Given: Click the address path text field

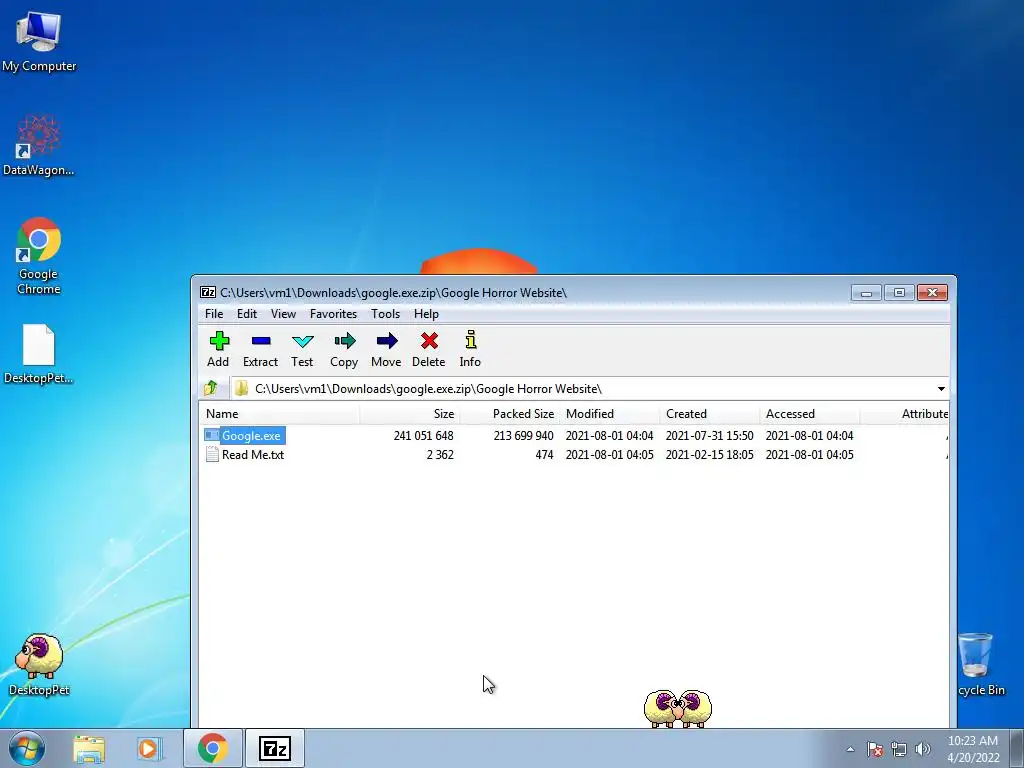Looking at the screenshot, I should coord(581,389).
